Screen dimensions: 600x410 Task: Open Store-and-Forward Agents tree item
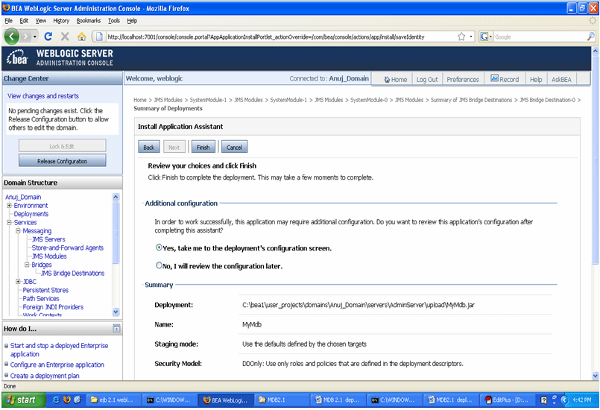[x=68, y=248]
